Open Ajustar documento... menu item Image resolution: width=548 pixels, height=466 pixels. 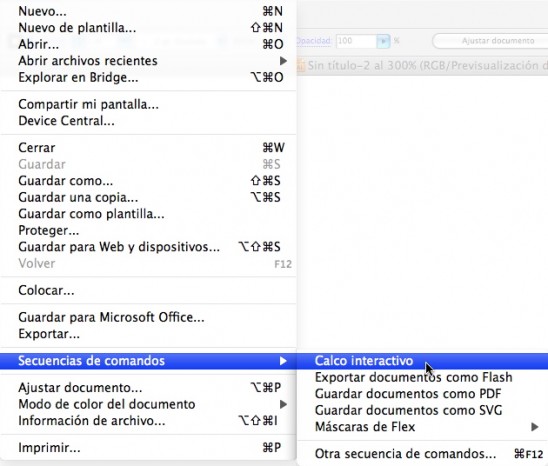pyautogui.click(x=148, y=388)
